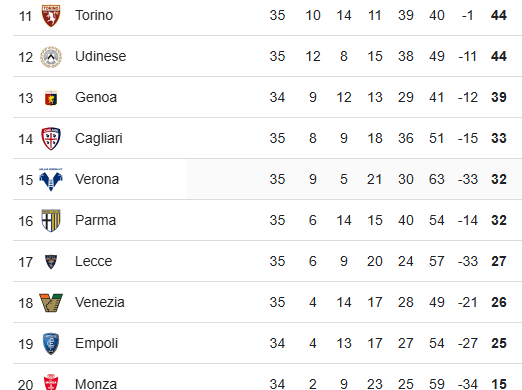Select the Lecce team name
The image size is (522, 390).
point(94,261)
